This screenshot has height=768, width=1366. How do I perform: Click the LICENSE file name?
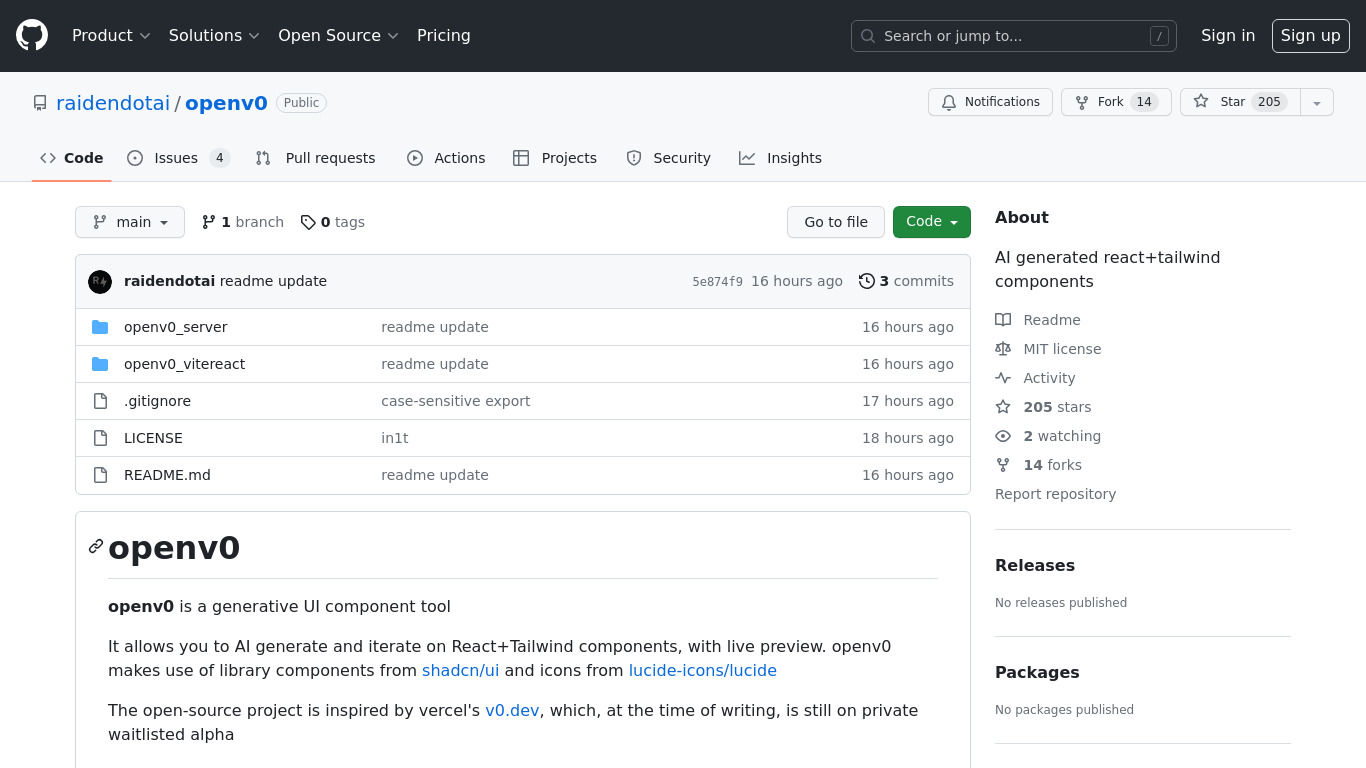153,438
